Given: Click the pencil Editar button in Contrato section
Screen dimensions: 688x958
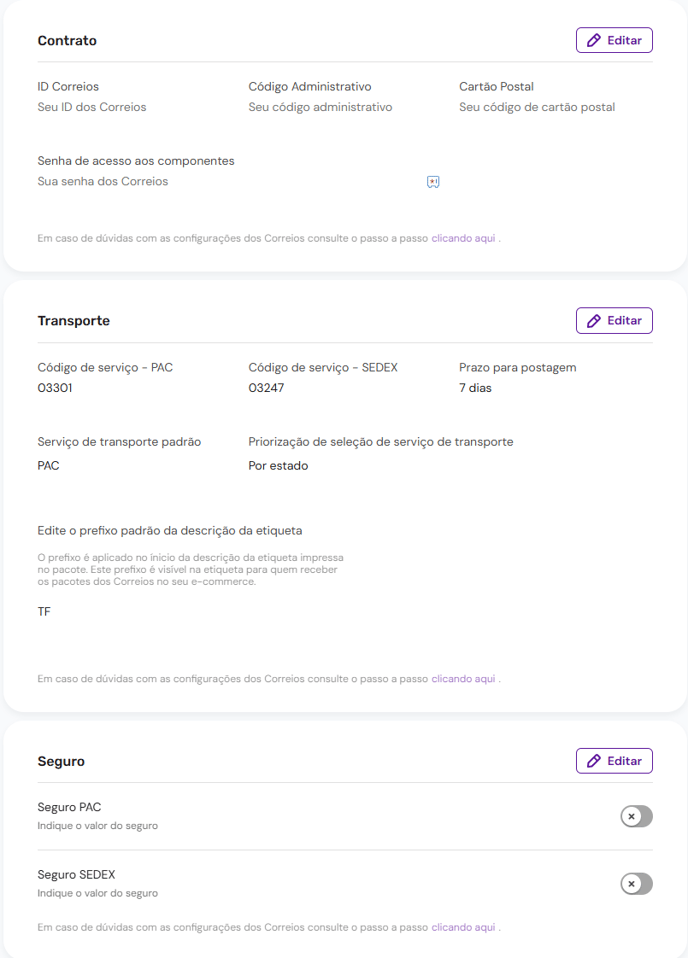Looking at the screenshot, I should click(614, 40).
